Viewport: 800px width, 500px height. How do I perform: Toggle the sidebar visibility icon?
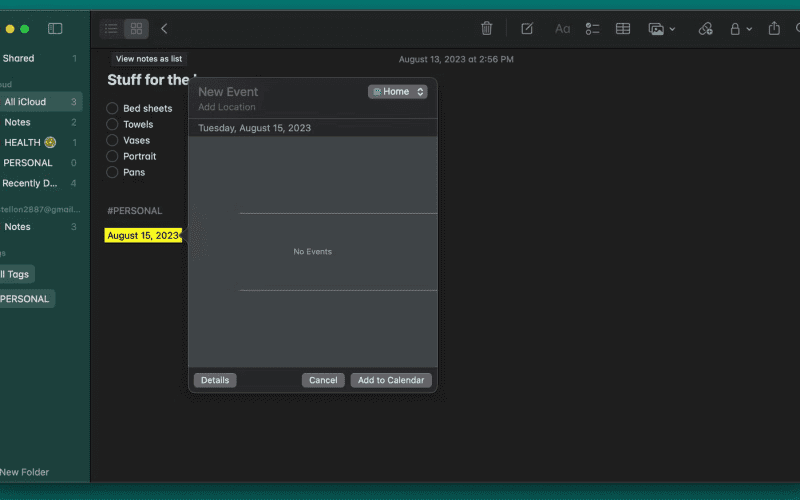[55, 29]
